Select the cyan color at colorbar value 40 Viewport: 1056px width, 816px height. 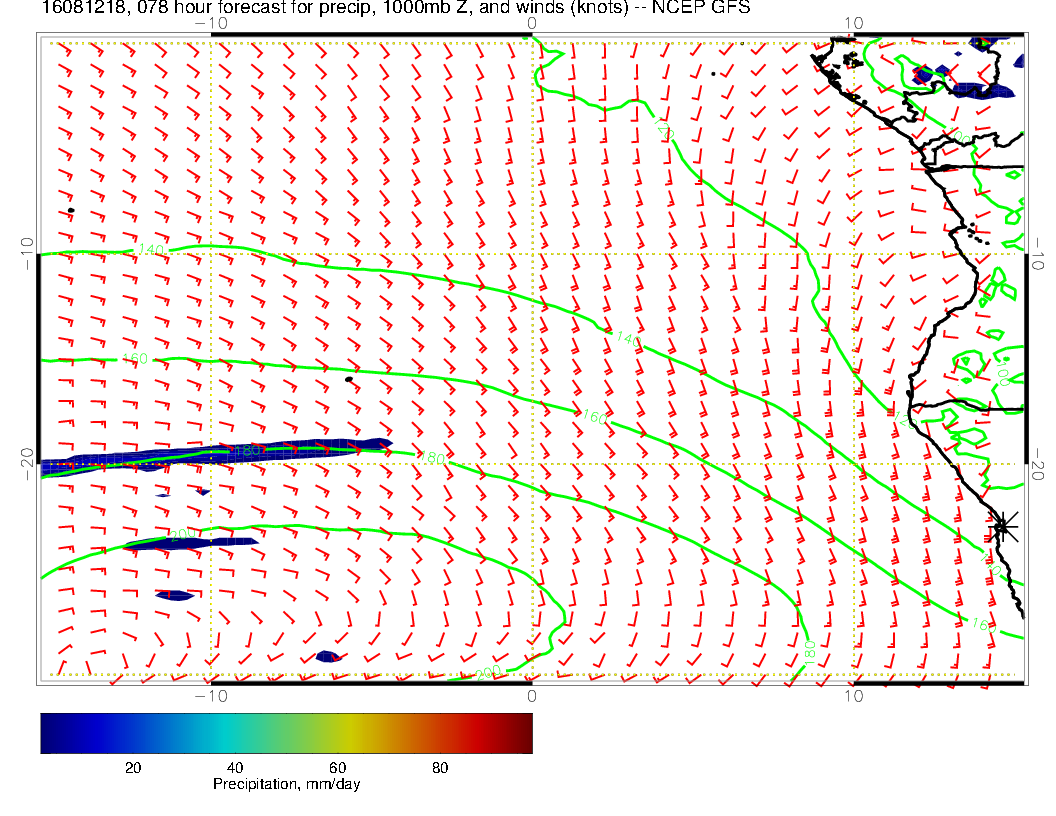[232, 733]
